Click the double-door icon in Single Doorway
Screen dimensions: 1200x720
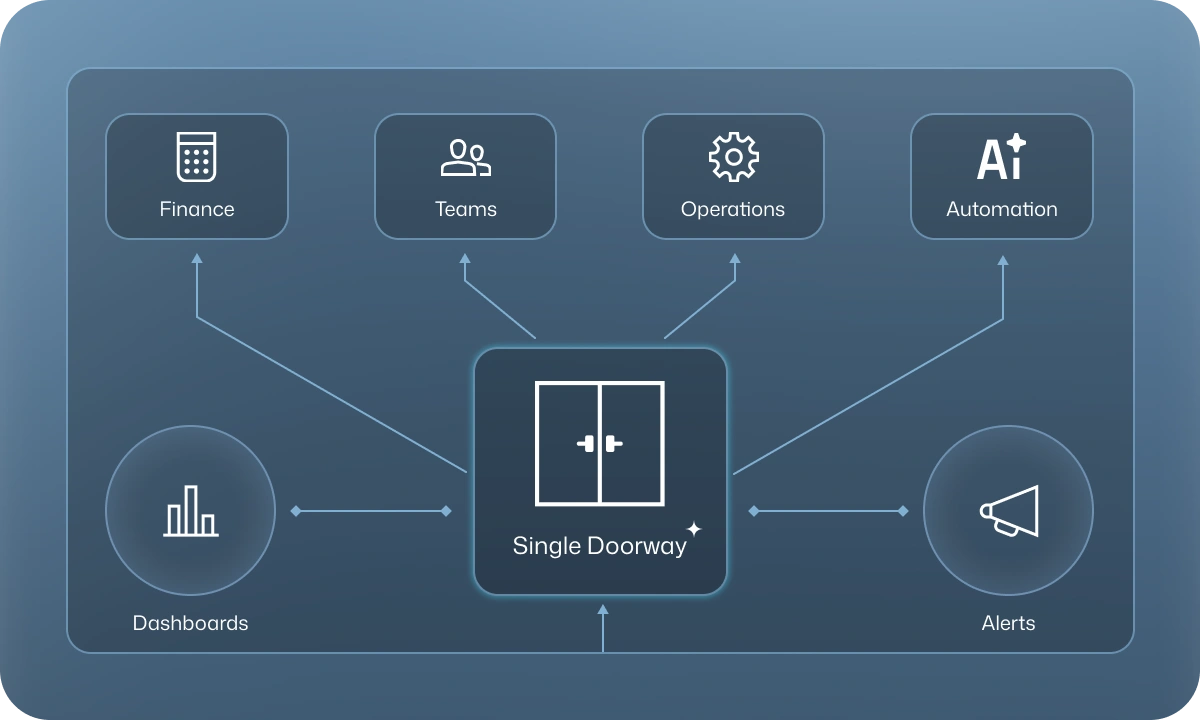click(600, 443)
